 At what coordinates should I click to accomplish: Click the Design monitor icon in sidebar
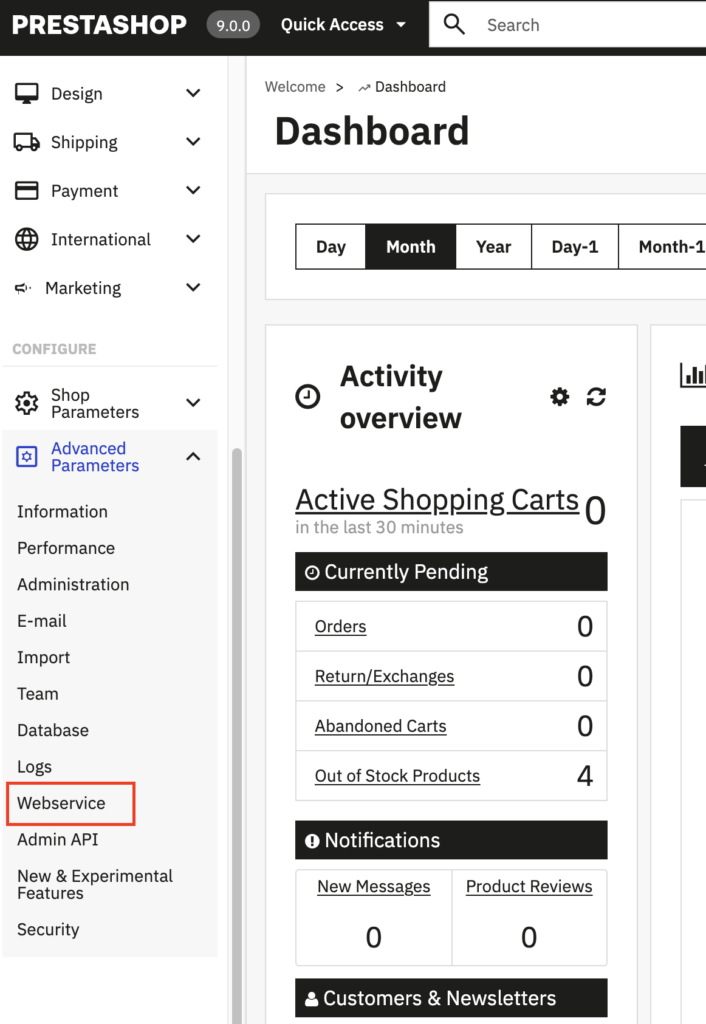pyautogui.click(x=27, y=94)
